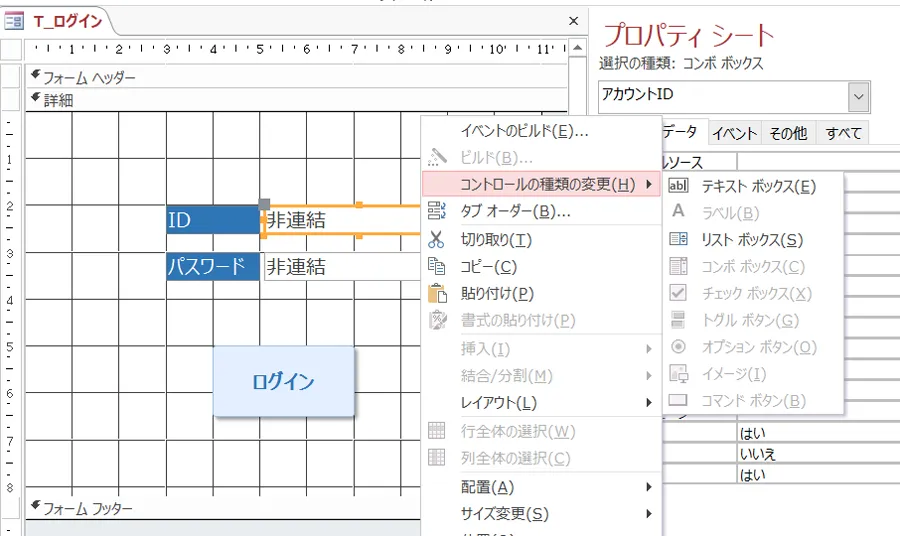
Task: Click the clipboard icon beside 貼り付け
Action: point(436,293)
